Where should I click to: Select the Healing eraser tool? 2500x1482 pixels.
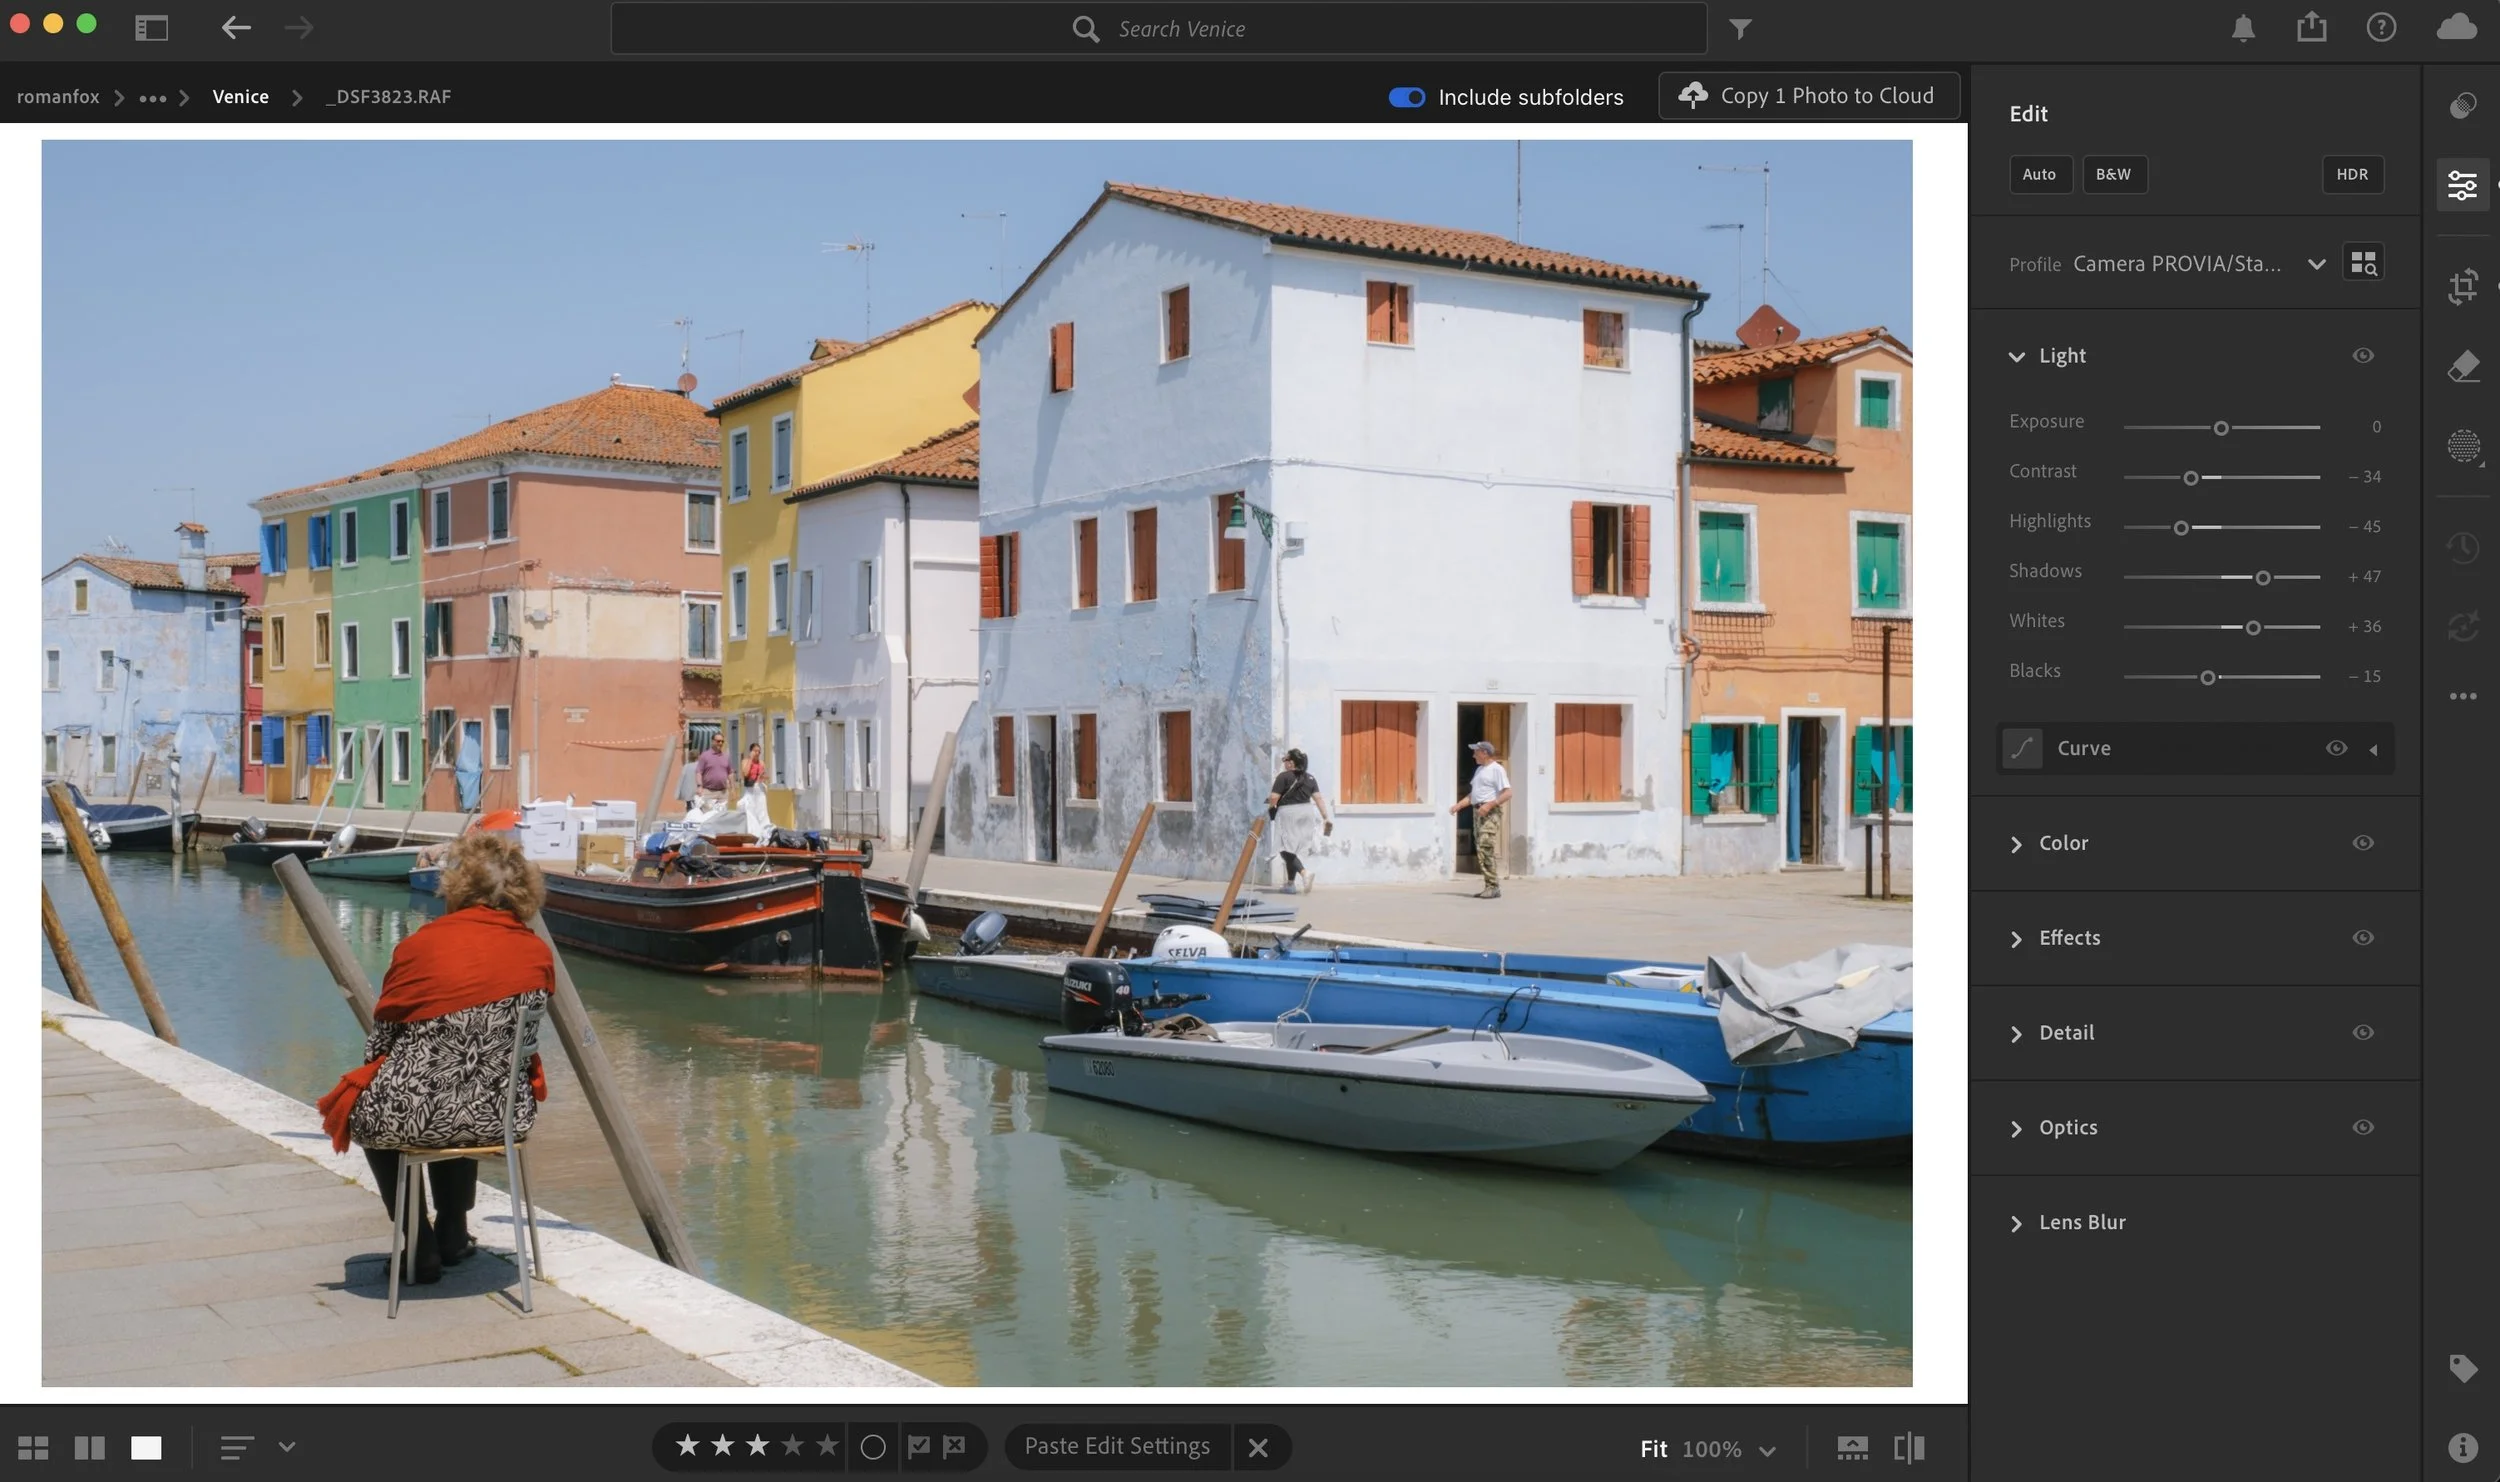2462,366
